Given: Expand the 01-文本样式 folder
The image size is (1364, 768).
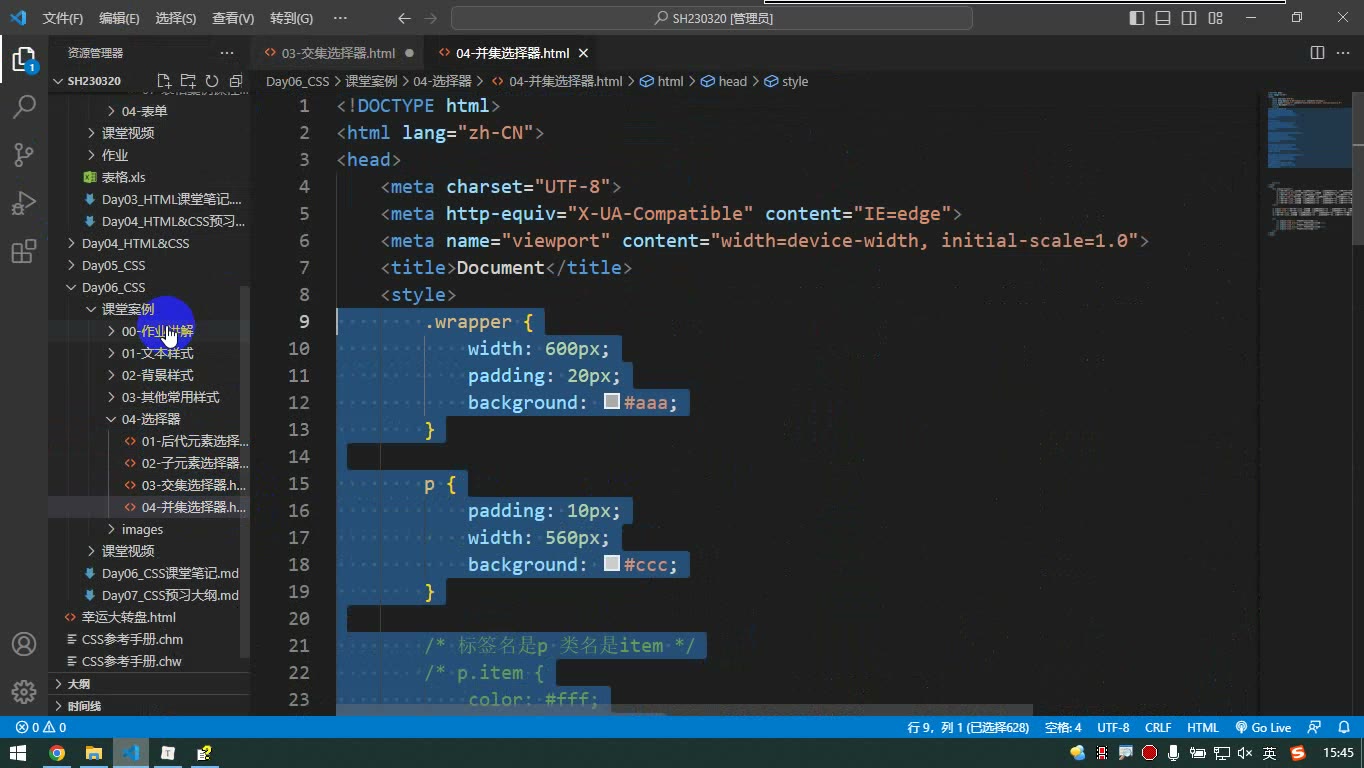Looking at the screenshot, I should (x=149, y=353).
